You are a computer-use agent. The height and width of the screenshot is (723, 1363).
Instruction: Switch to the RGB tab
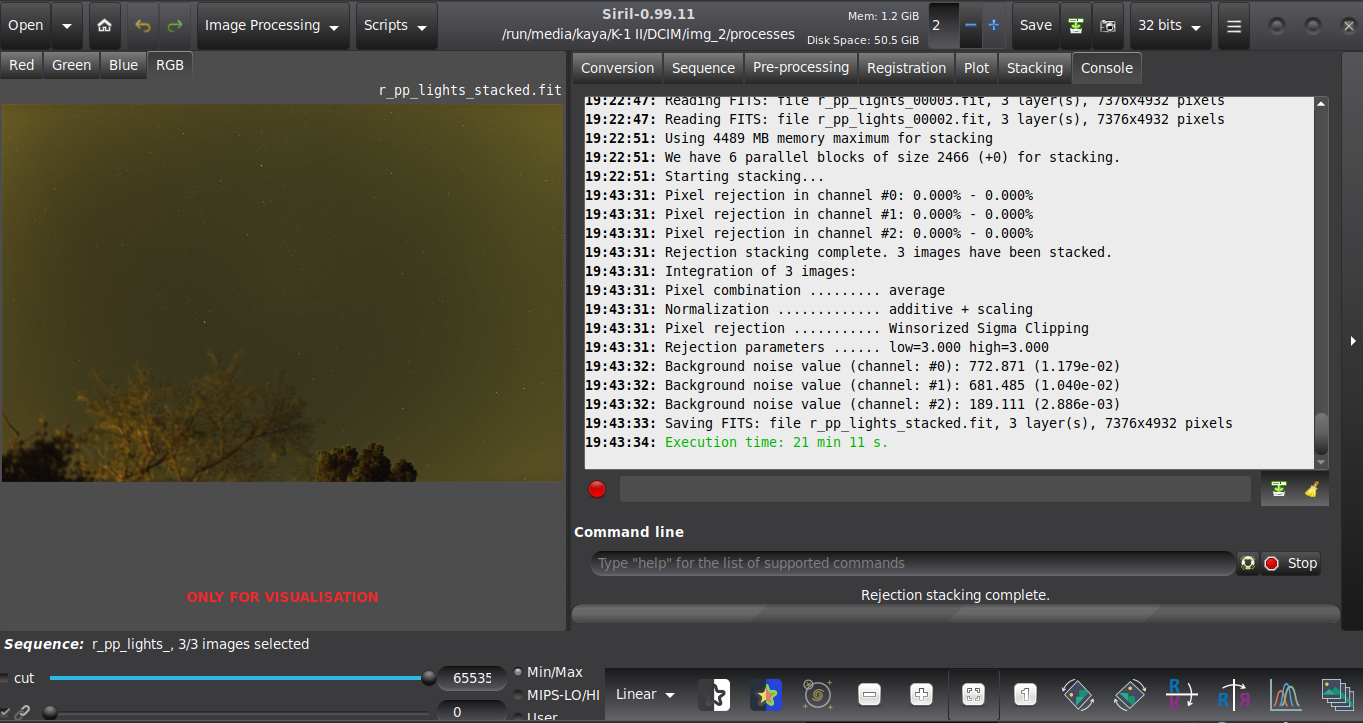(x=170, y=65)
